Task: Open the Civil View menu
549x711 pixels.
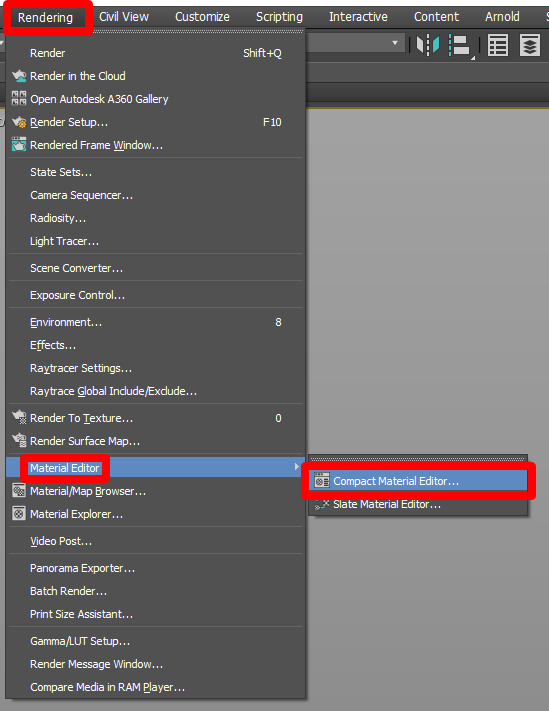Action: 124,17
